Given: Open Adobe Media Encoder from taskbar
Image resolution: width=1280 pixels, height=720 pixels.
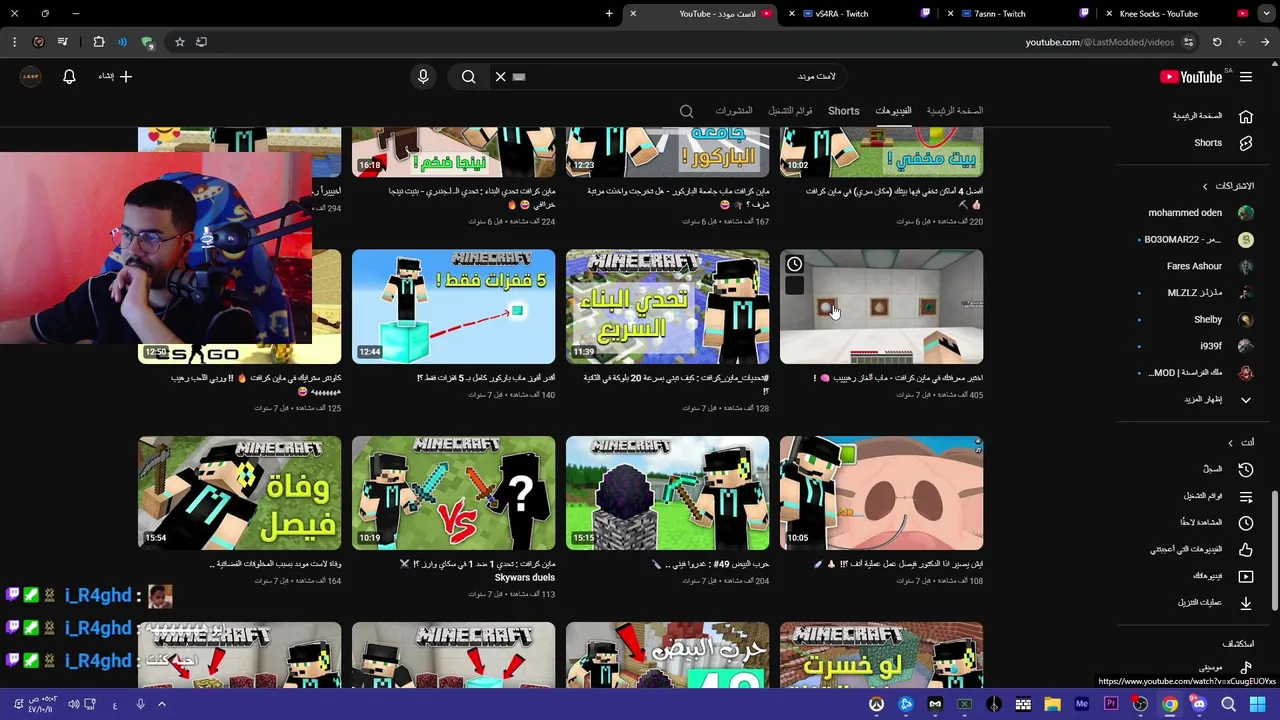Looking at the screenshot, I should [x=1081, y=704].
